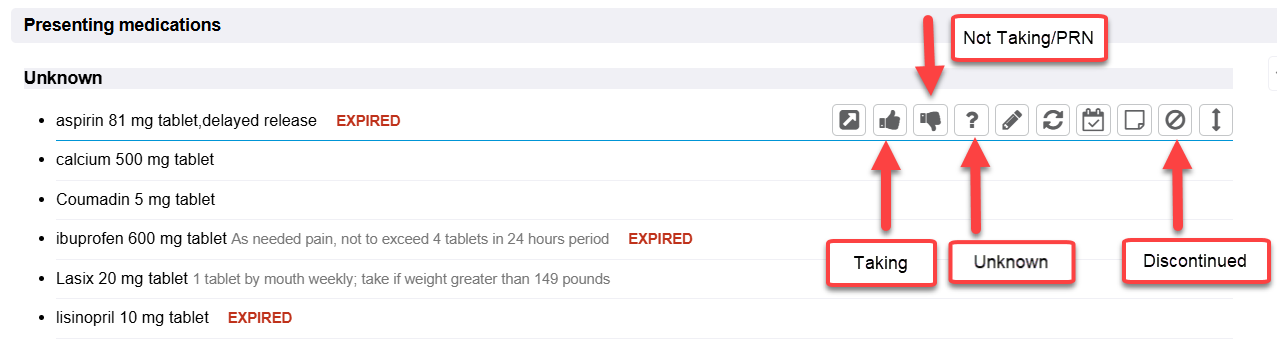Select calcium 500 mg tablet row
This screenshot has width=1277, height=361.
644,160
